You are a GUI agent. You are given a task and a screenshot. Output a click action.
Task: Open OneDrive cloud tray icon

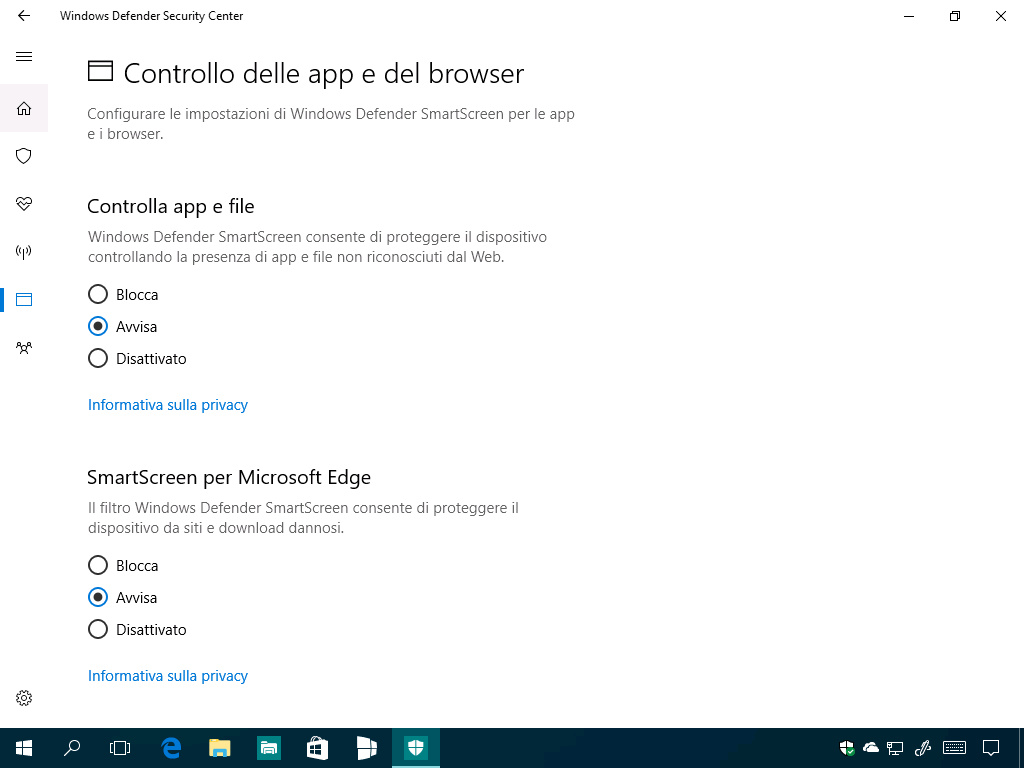pos(871,748)
